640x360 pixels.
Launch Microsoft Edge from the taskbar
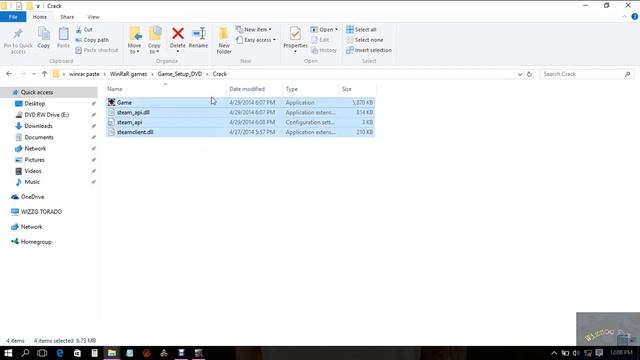tap(60, 353)
